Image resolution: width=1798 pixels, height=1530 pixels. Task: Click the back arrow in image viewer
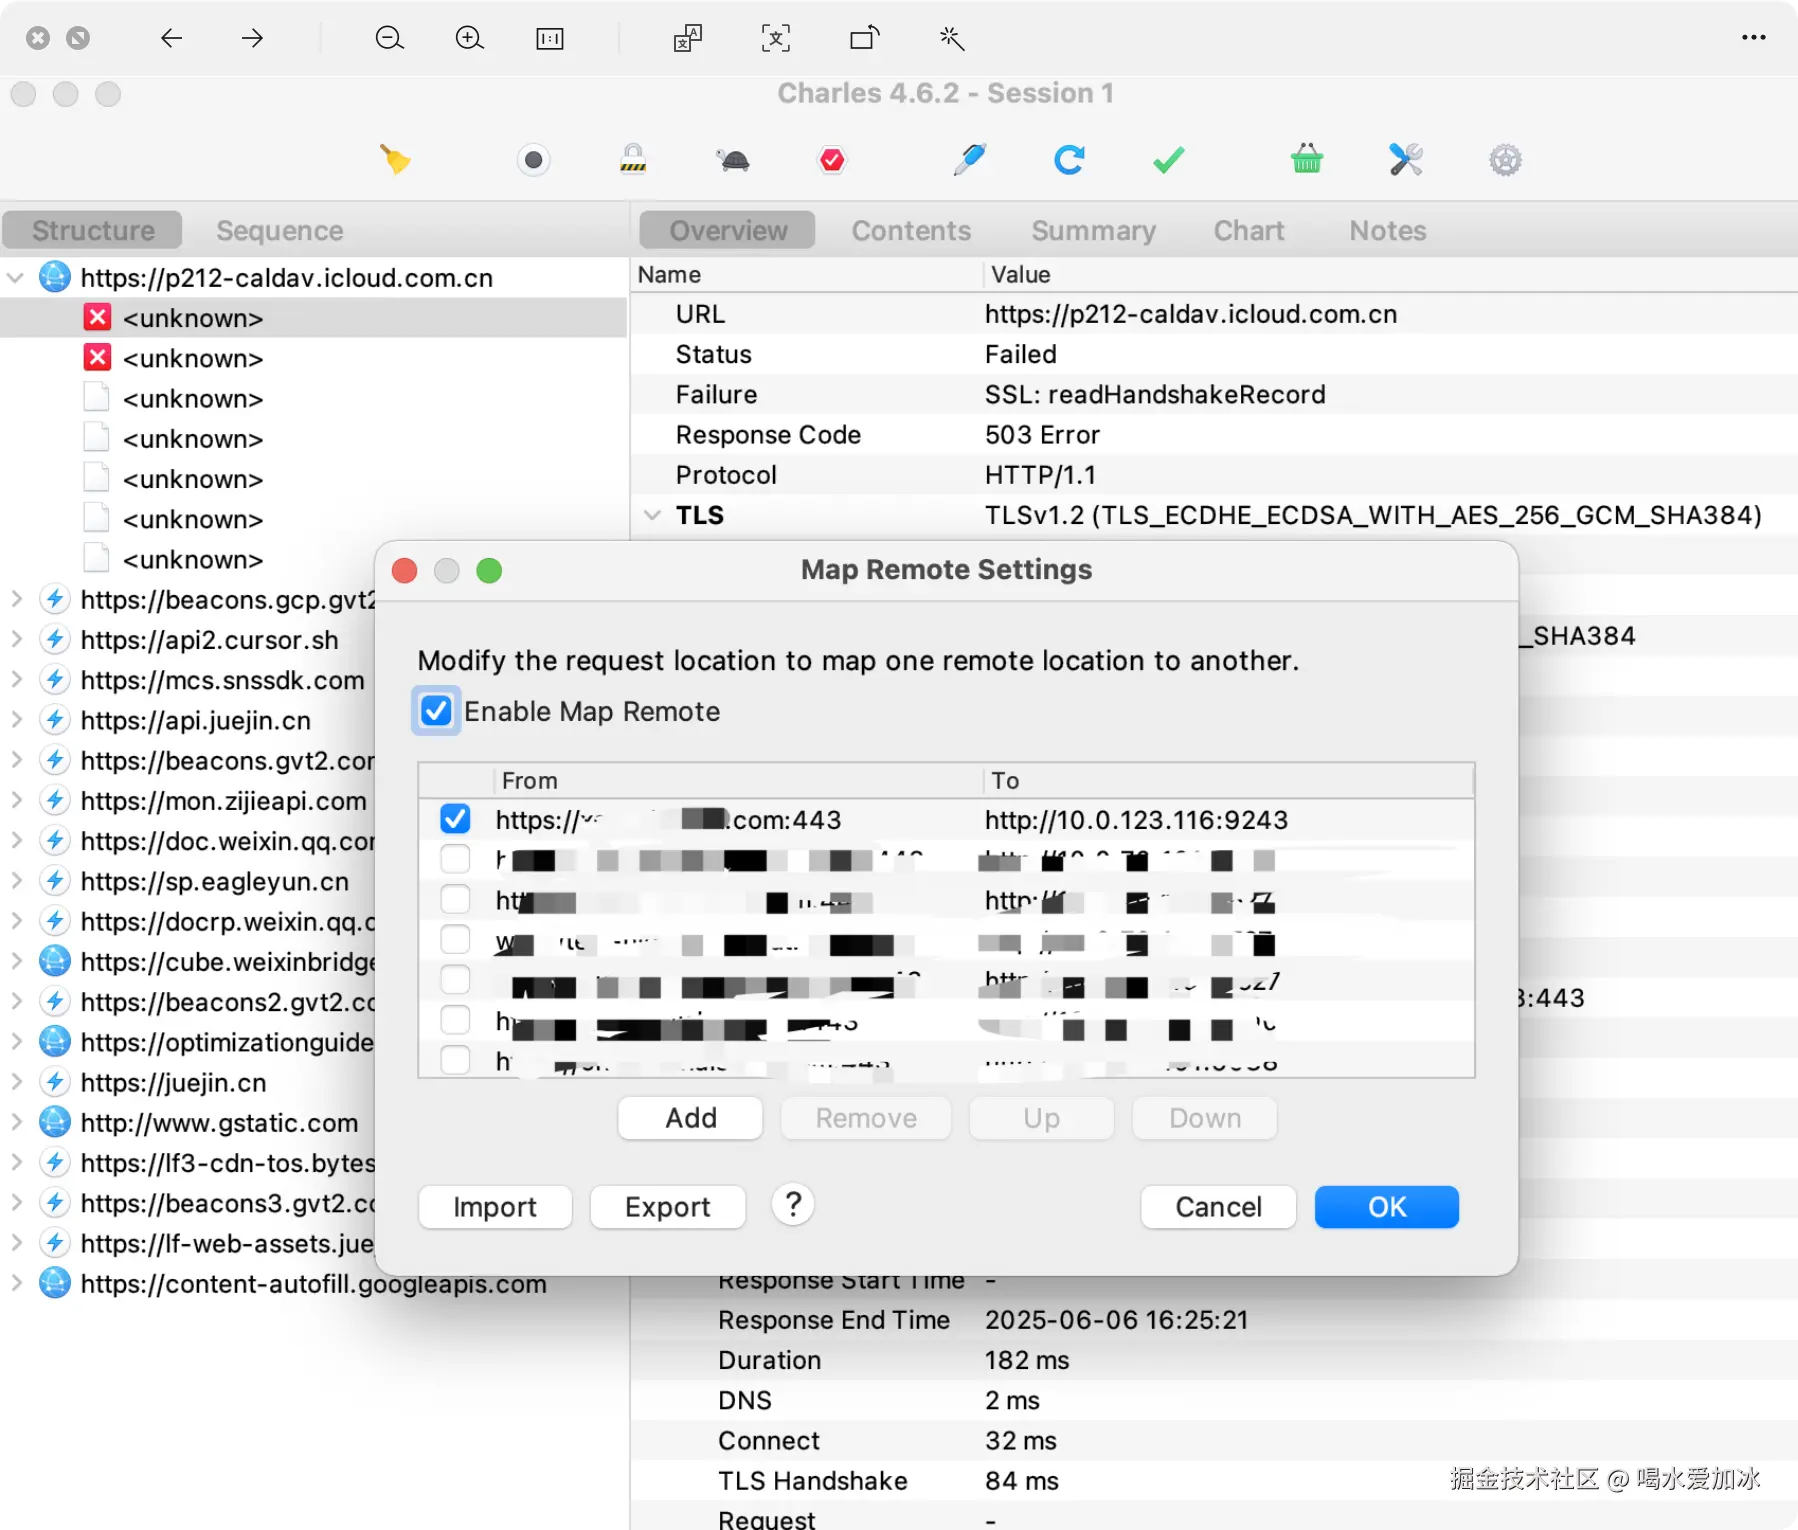click(x=172, y=38)
